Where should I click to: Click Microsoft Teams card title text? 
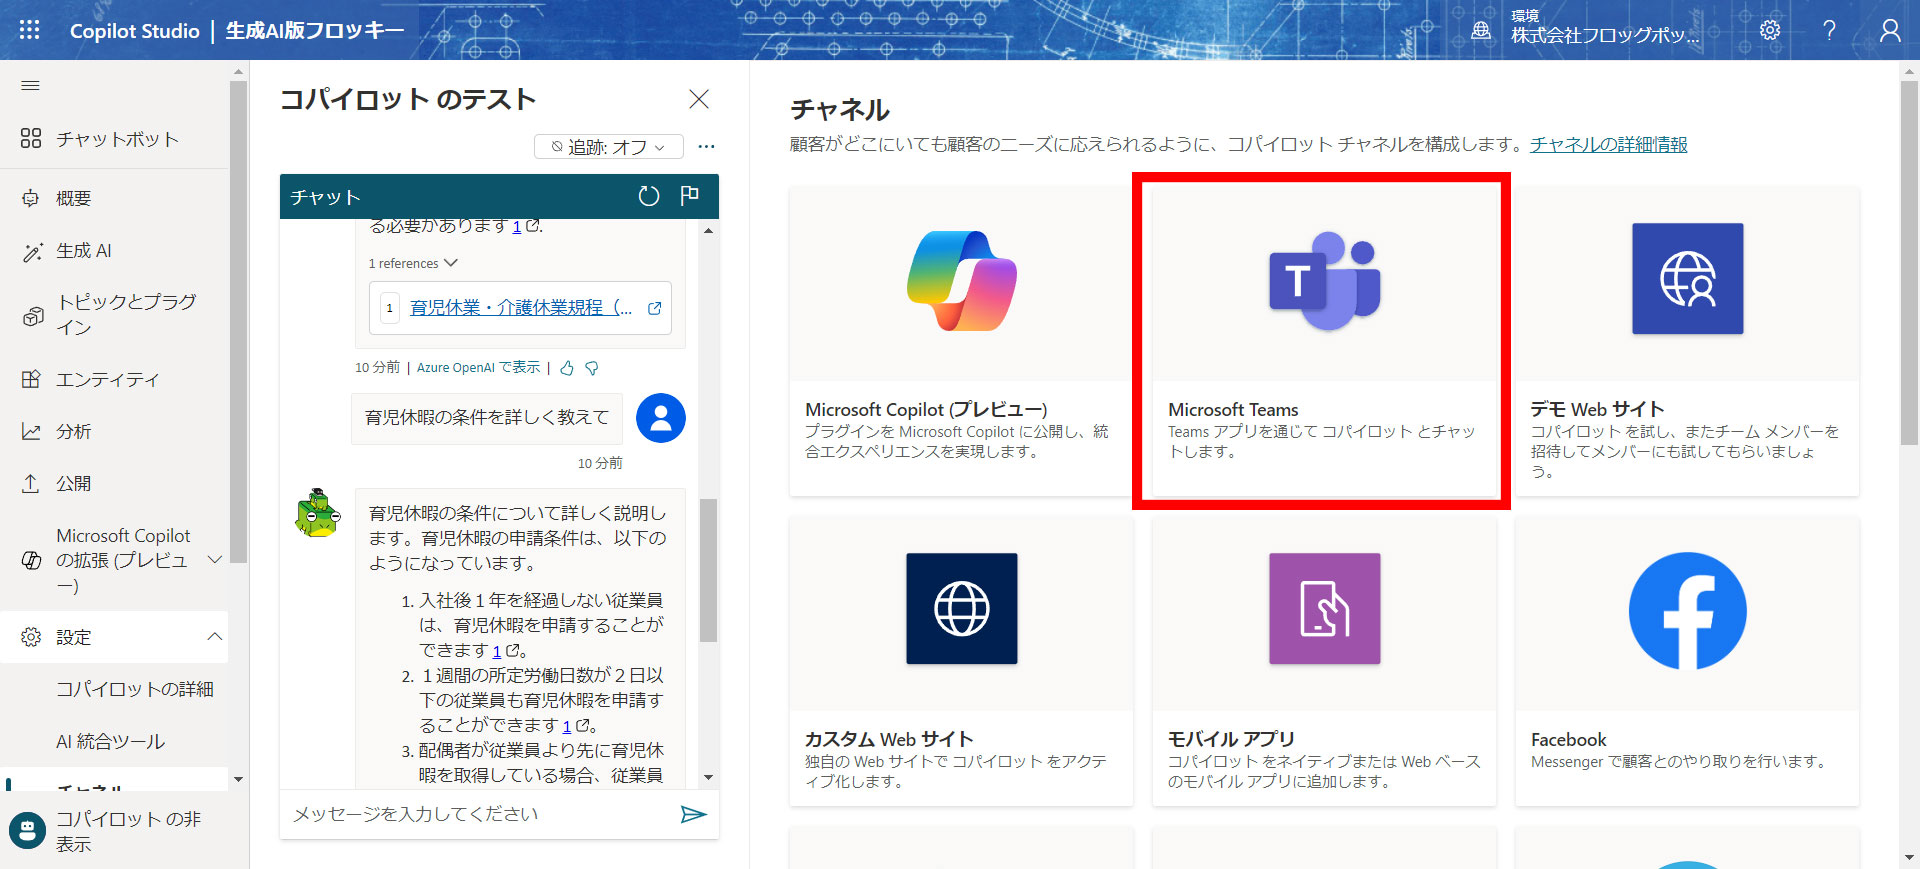coord(1233,410)
